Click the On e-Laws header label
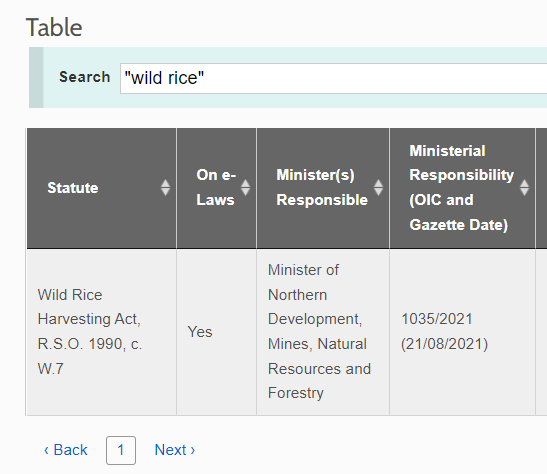 [x=216, y=188]
